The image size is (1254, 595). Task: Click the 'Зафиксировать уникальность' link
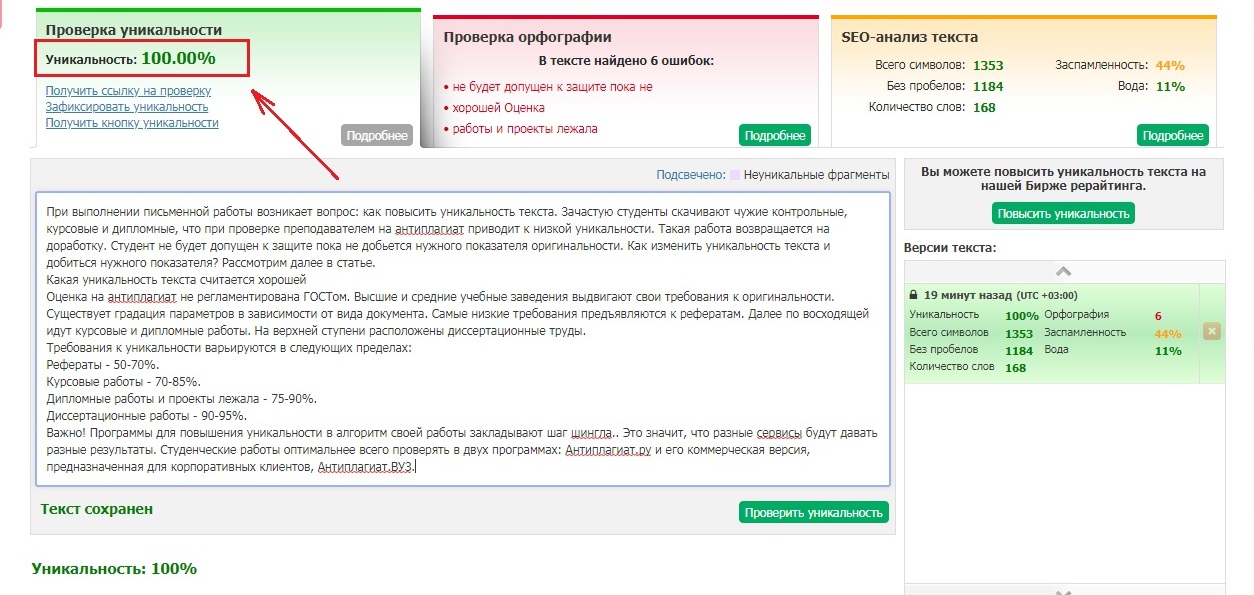pos(127,107)
